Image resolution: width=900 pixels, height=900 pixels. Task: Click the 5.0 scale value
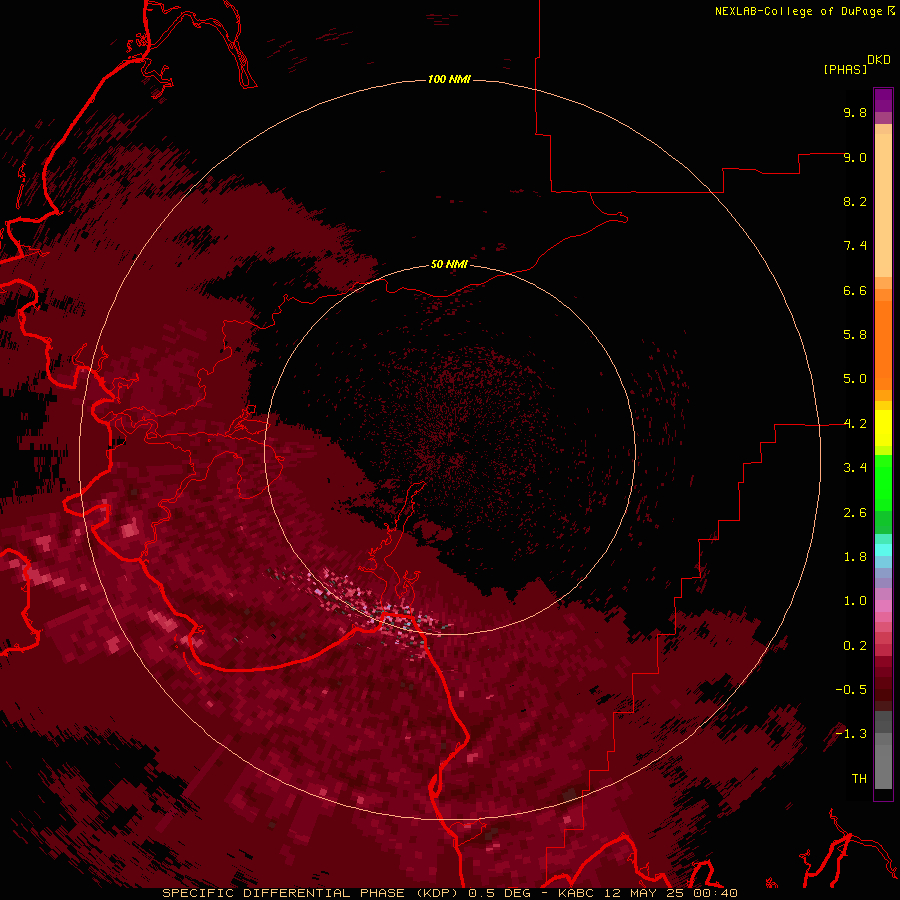pos(855,379)
